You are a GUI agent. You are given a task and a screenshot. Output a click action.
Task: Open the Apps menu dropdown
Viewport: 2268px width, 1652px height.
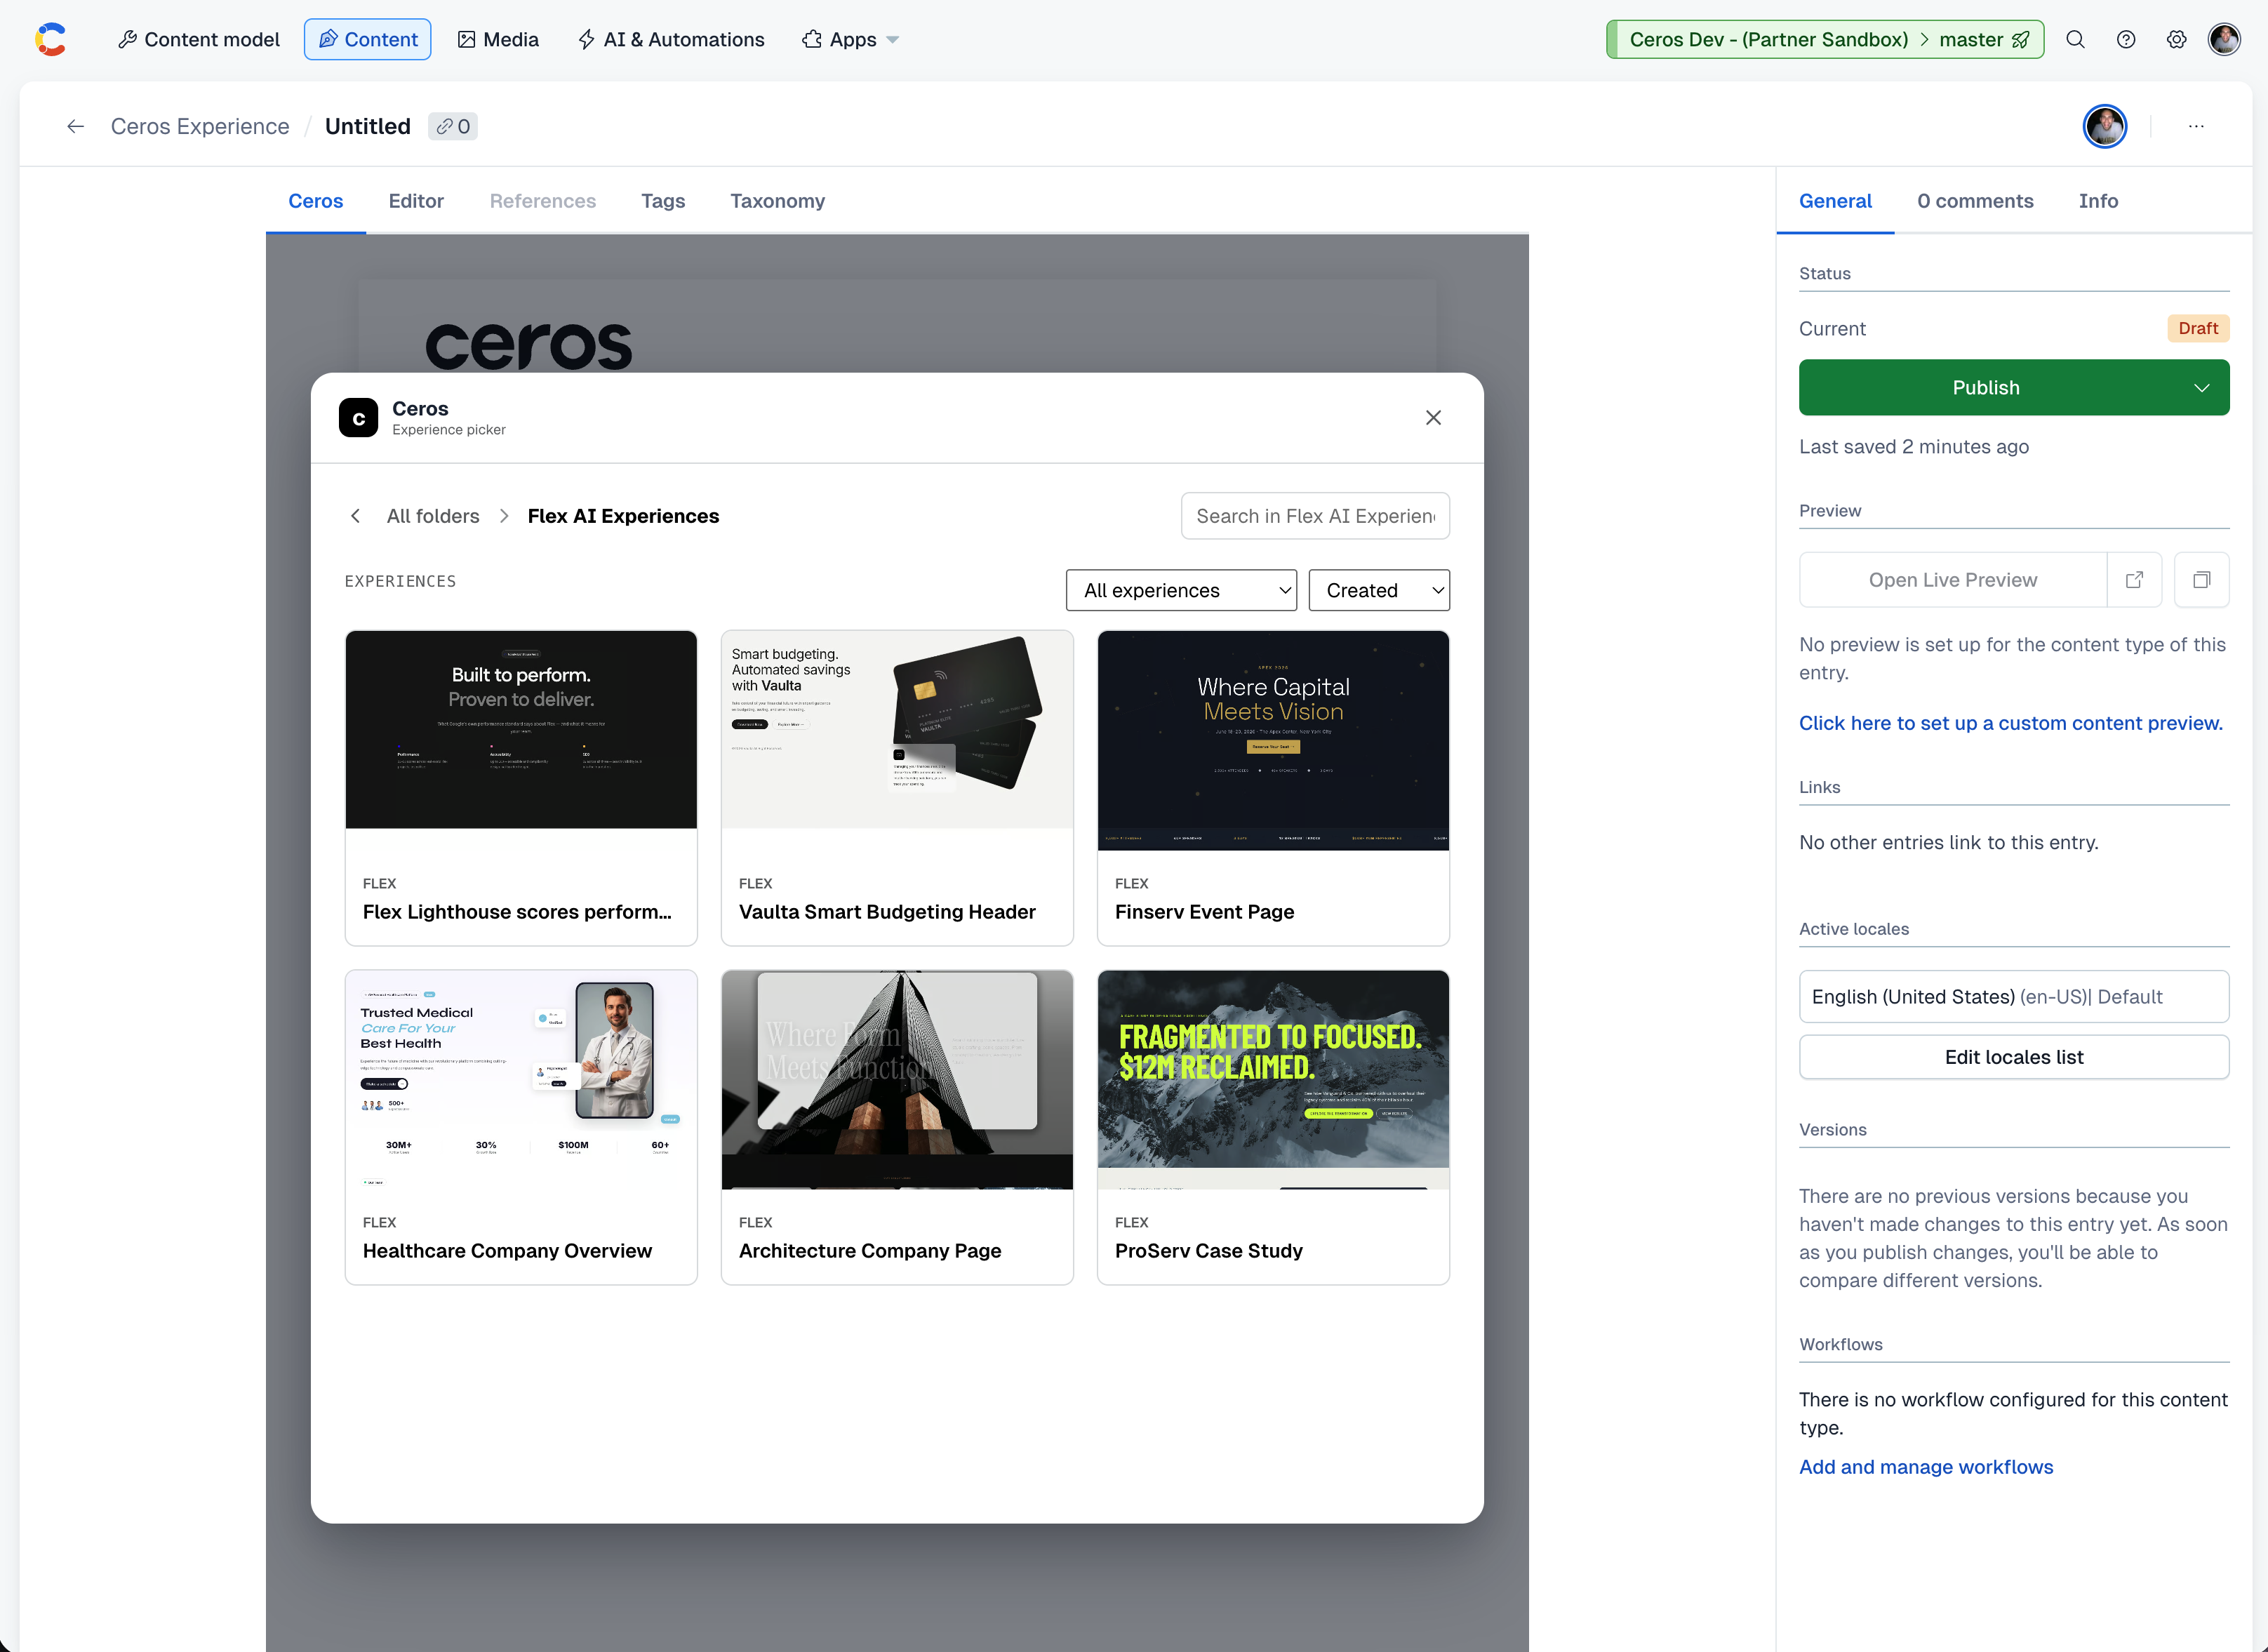coord(850,39)
